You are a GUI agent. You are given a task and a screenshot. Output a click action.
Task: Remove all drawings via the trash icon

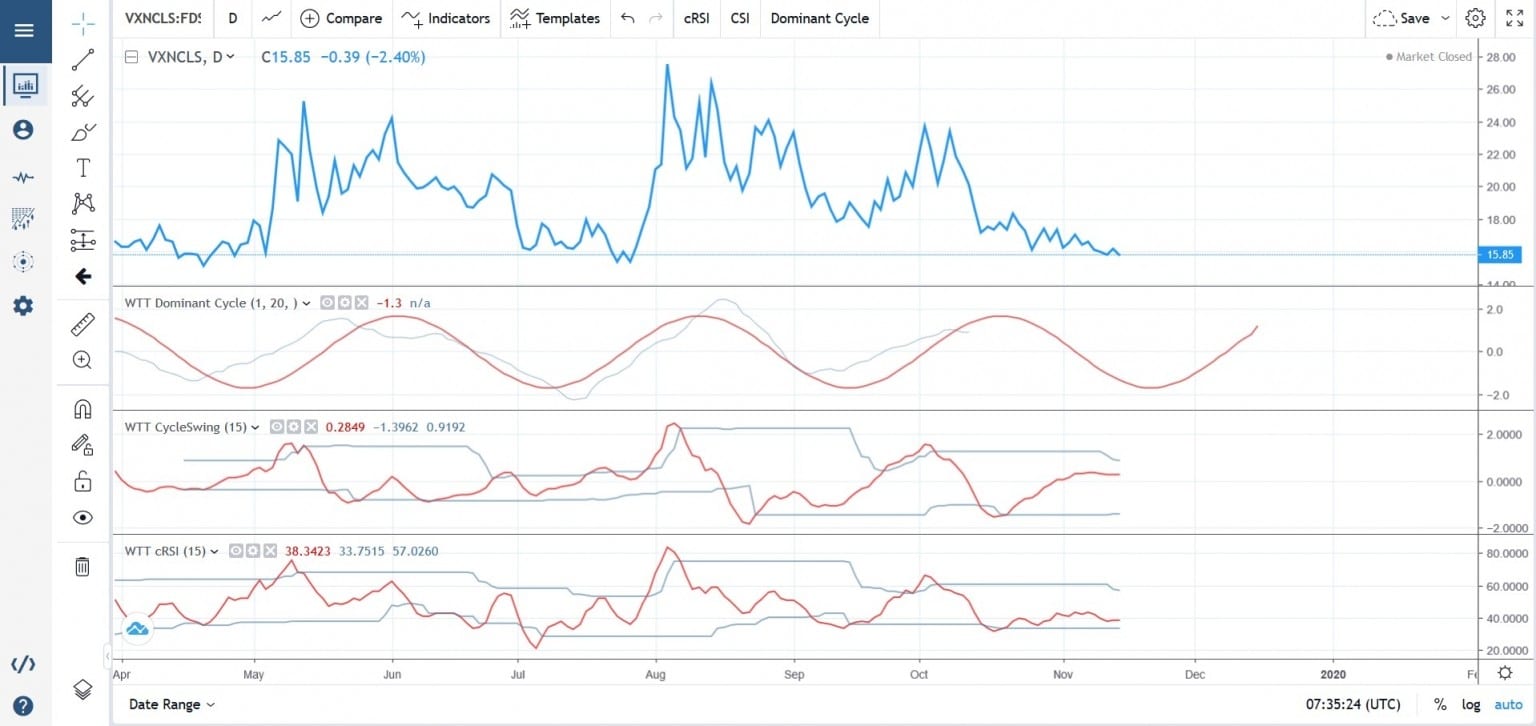coord(82,566)
